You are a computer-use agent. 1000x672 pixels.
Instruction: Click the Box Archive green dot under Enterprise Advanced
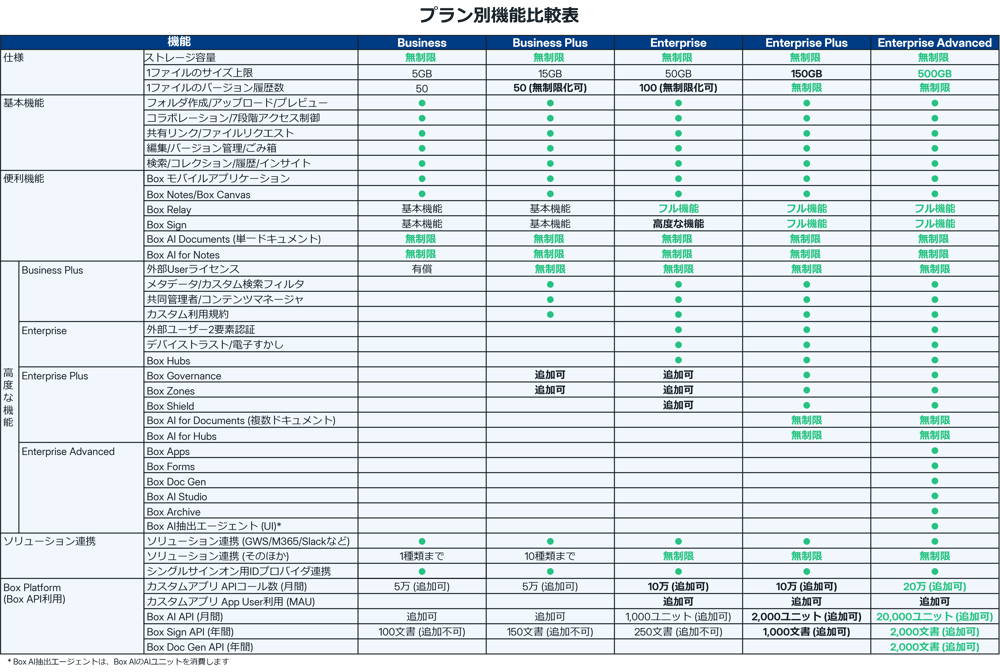tap(935, 511)
